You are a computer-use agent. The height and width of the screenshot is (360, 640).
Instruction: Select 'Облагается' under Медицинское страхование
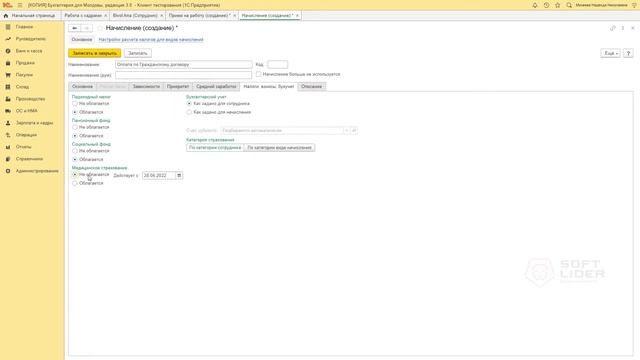75,183
